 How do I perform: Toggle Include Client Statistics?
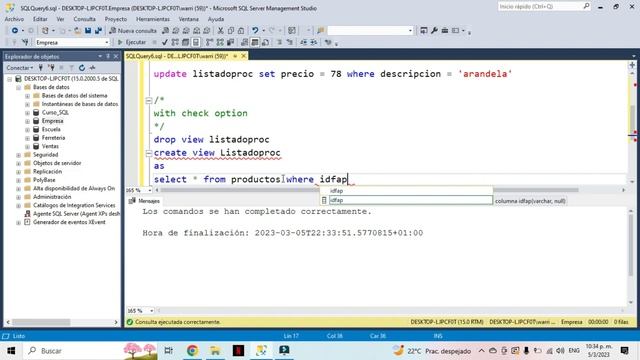230,42
